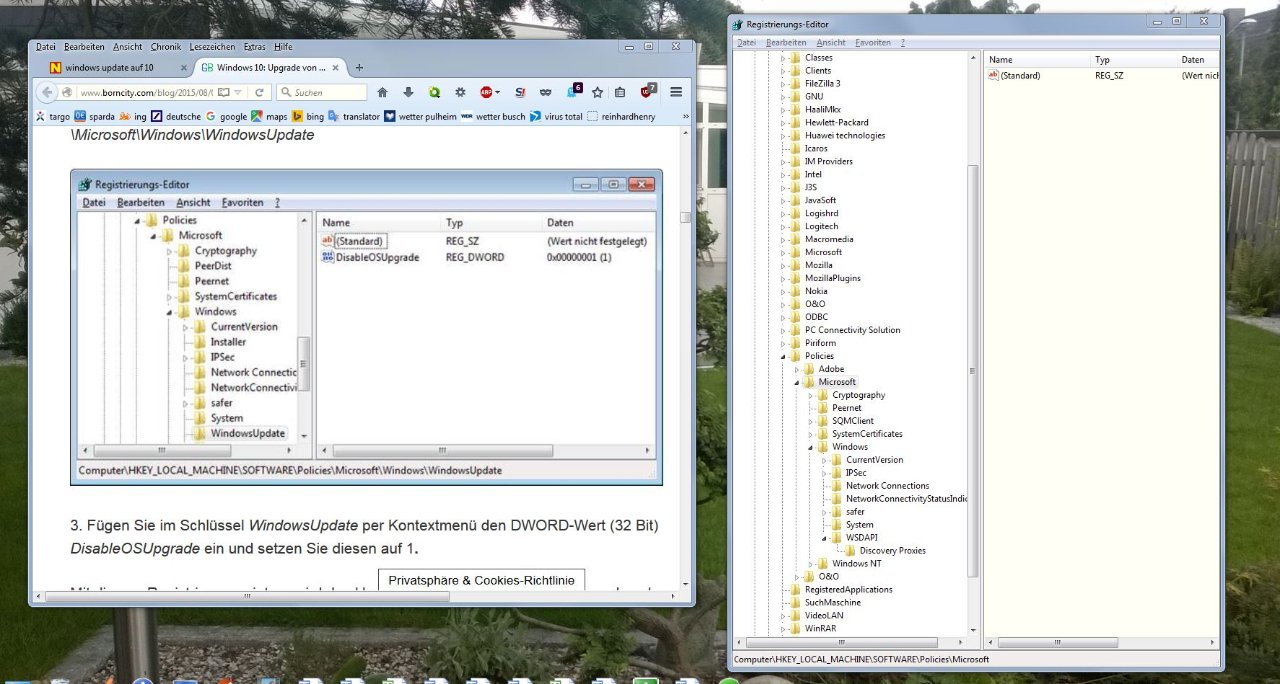Expand the Windows NT registry key
This screenshot has width=1280, height=684.
point(811,564)
